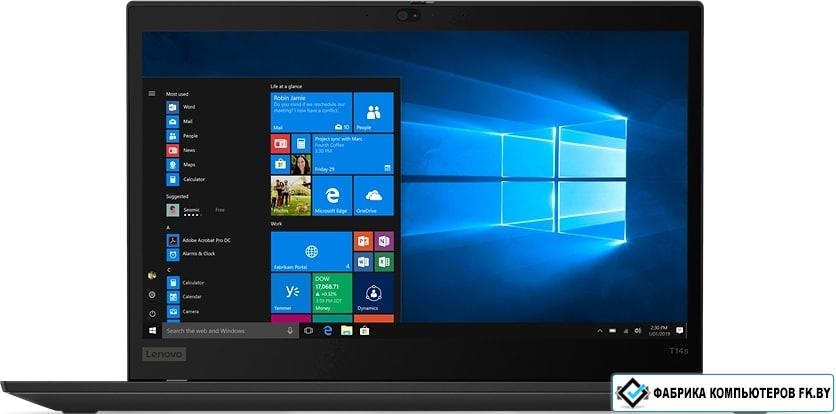Open the Word tile in Work group
Image resolution: width=836 pixels, height=414 pixels.
click(x=364, y=262)
